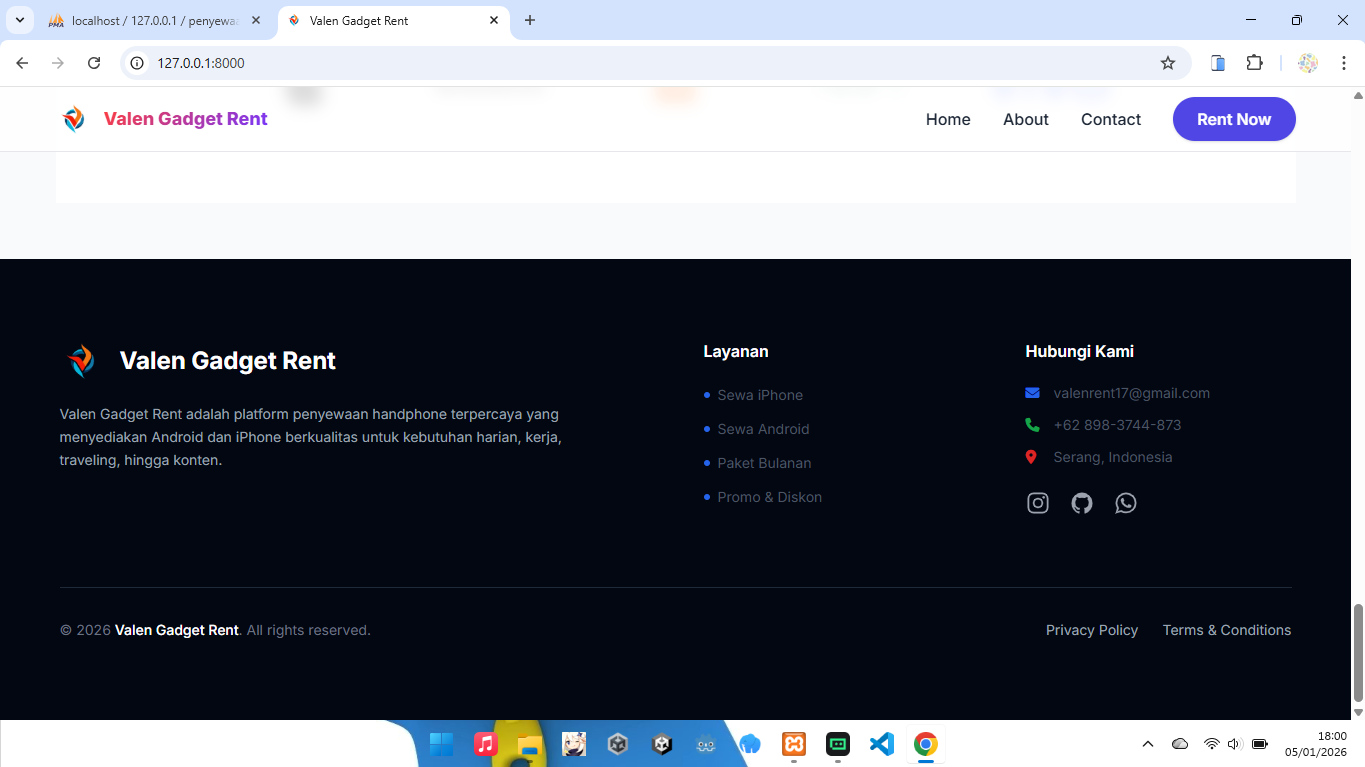This screenshot has width=1365, height=767.
Task: Show hidden system tray icons
Action: coord(1148,744)
